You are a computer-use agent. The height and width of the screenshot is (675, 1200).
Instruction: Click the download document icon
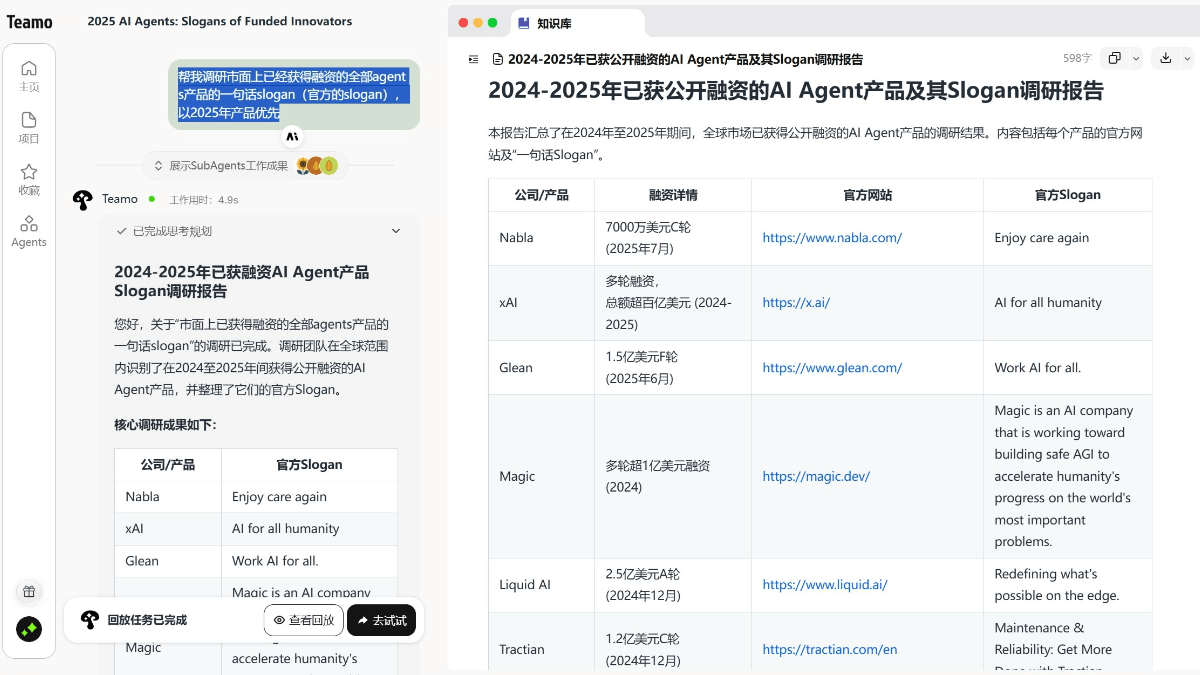point(1165,59)
